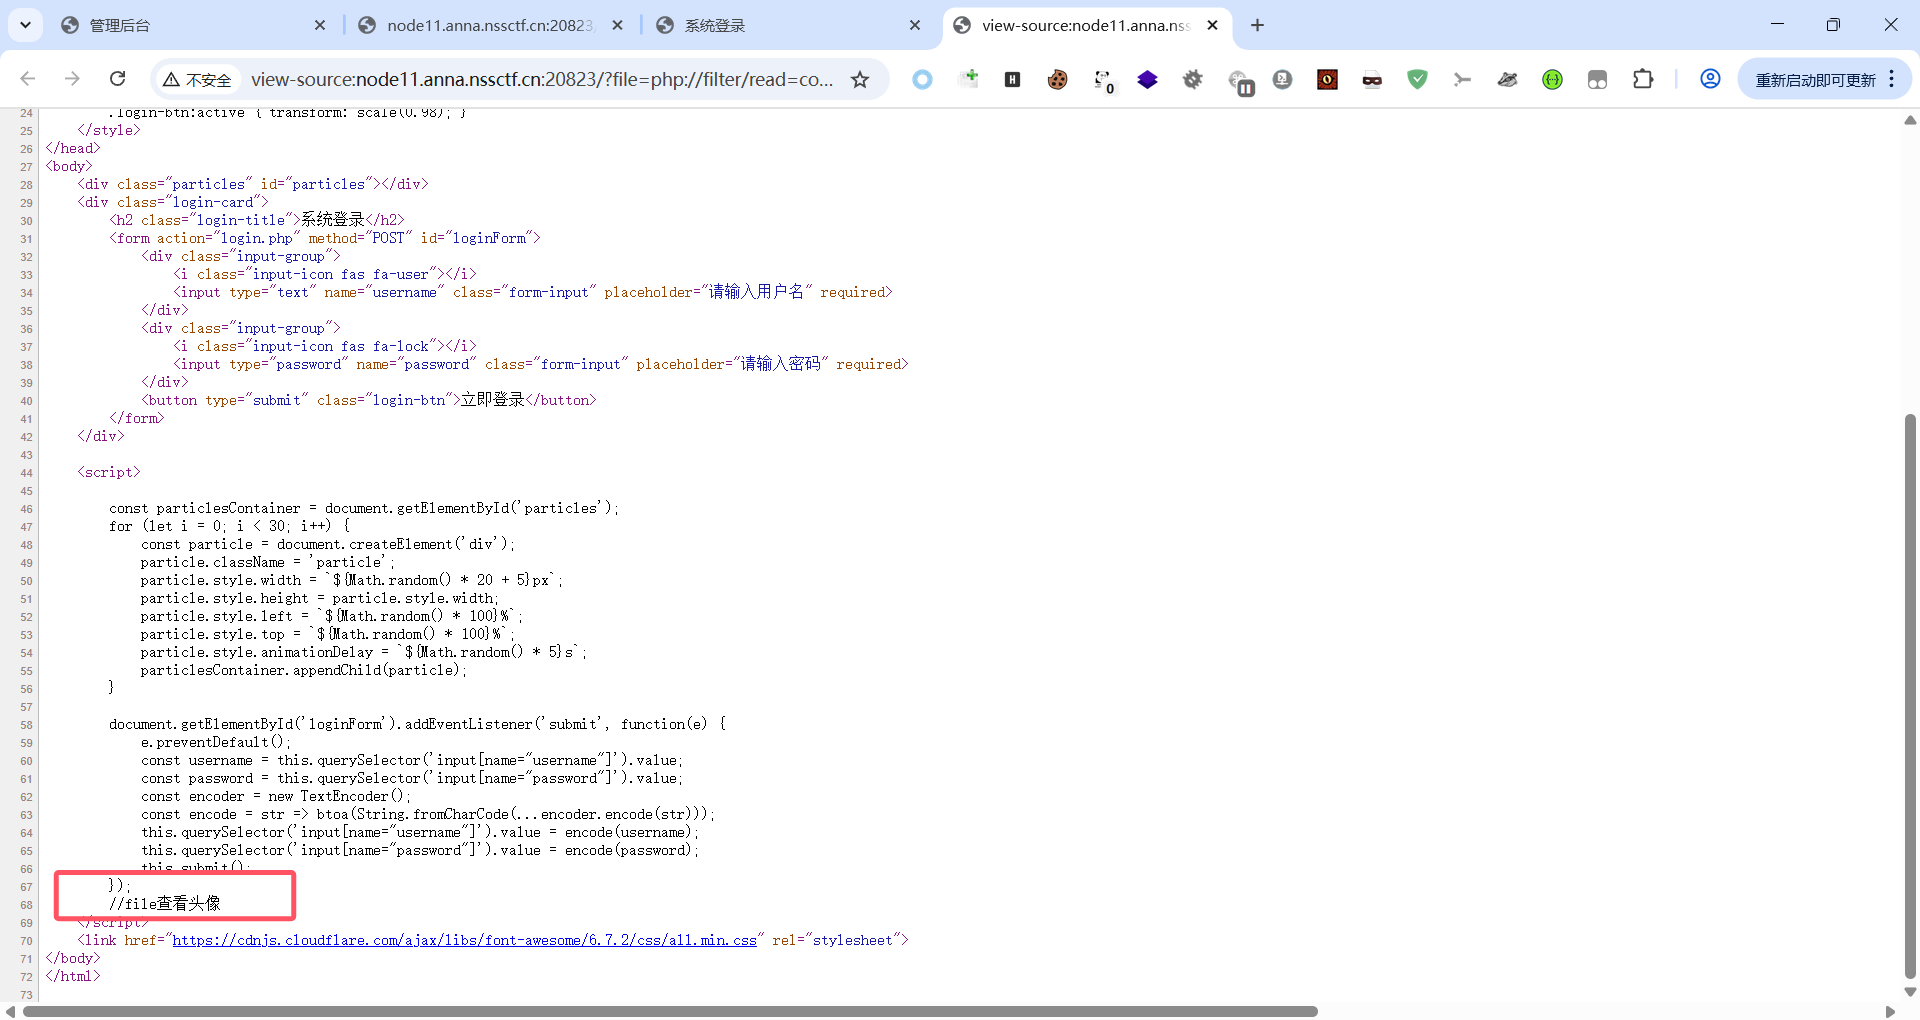Click the 系统登录 h2 title line
The height and width of the screenshot is (1020, 1920).
pyautogui.click(x=257, y=220)
